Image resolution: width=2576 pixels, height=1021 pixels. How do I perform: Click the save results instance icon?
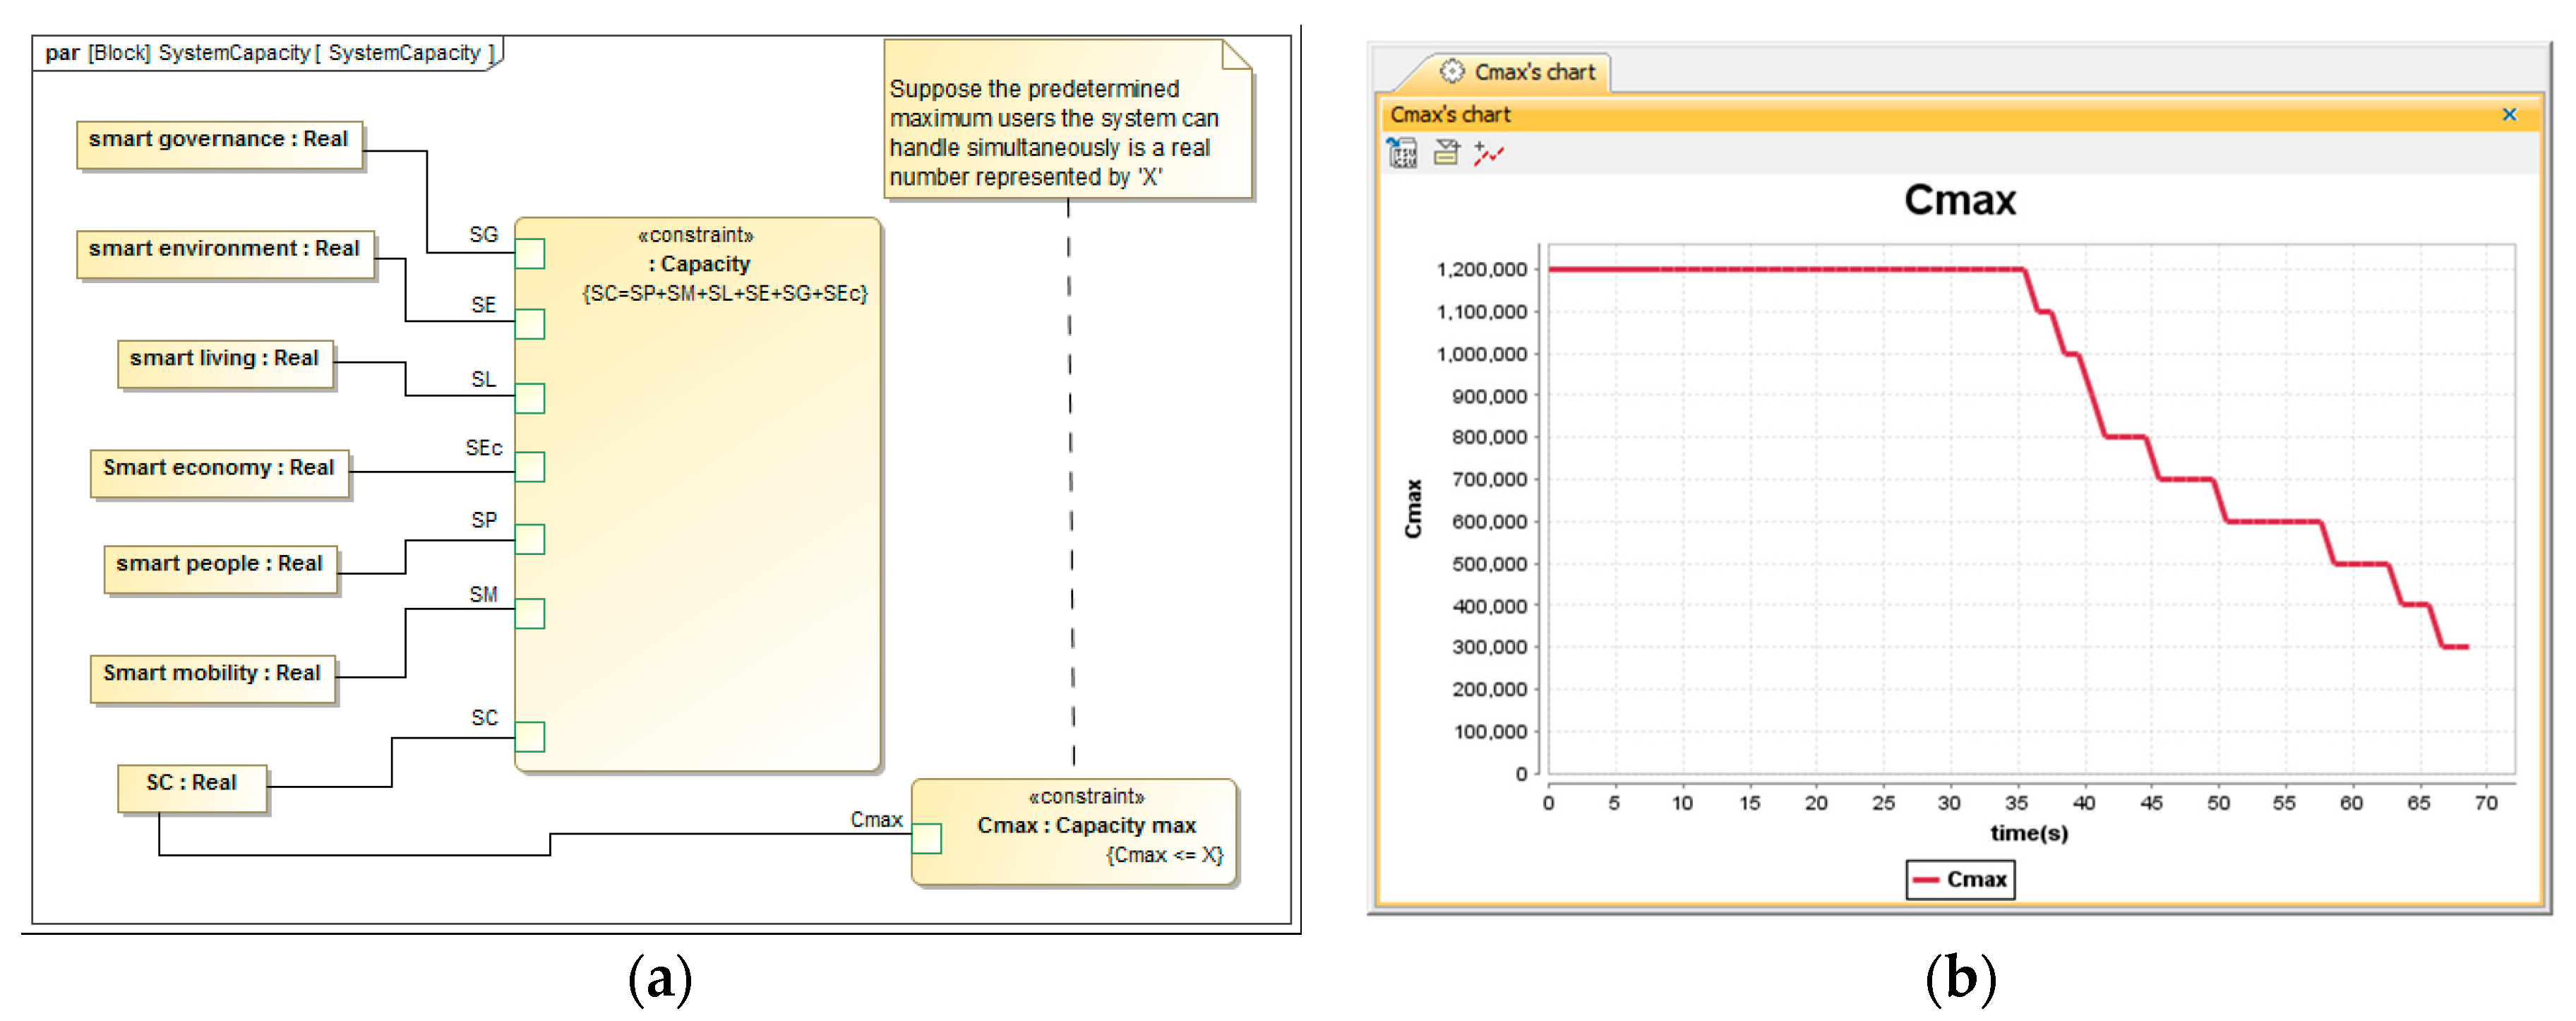[1446, 153]
